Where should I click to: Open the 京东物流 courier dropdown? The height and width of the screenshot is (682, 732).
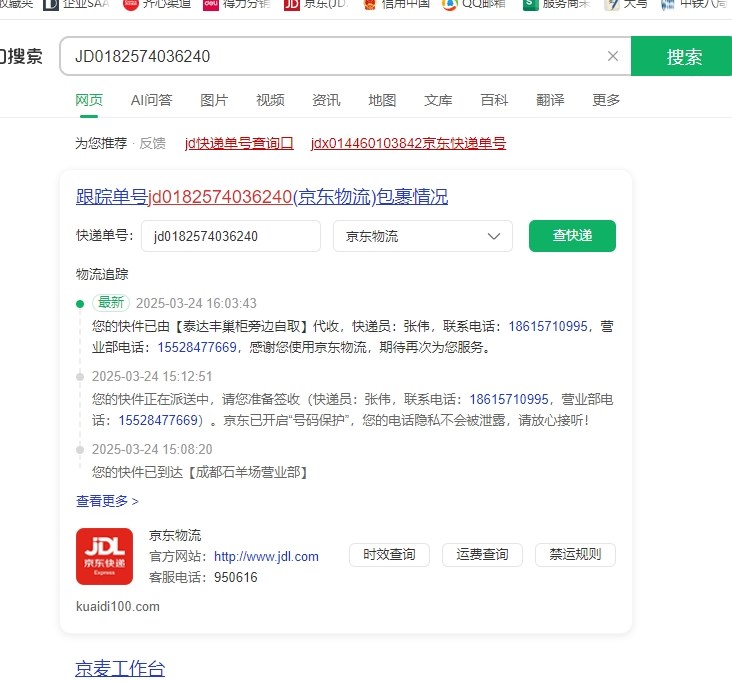pyautogui.click(x=422, y=236)
